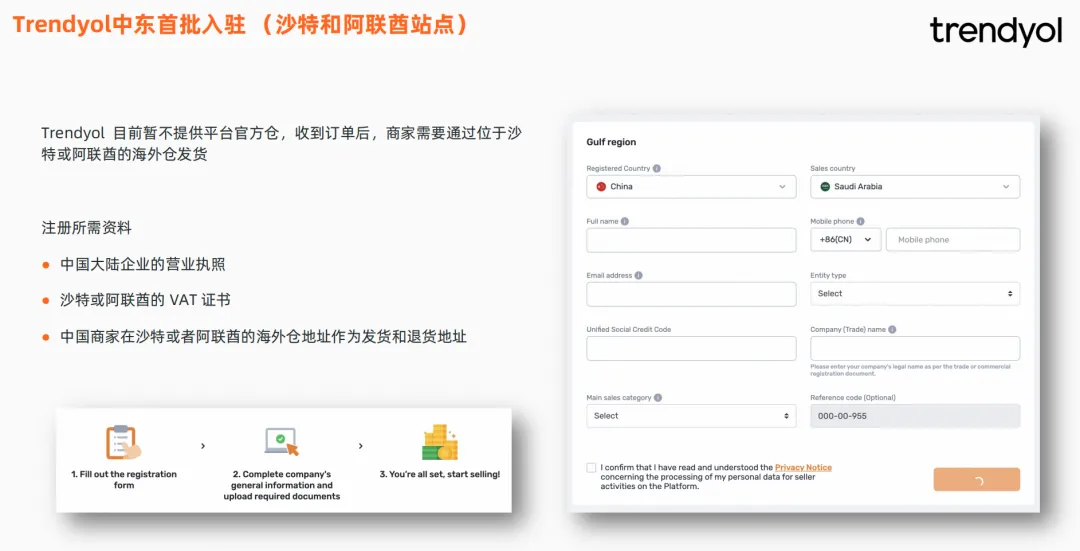
Task: Click the 'Reference code (Optional)' label
Action: tap(853, 397)
